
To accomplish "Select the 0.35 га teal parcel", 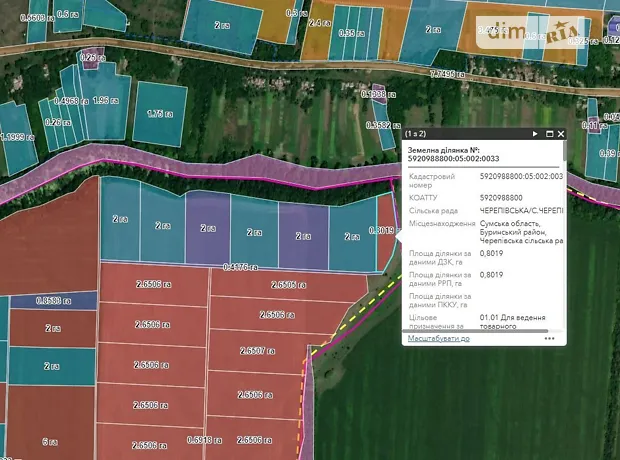I will point(350,32).
